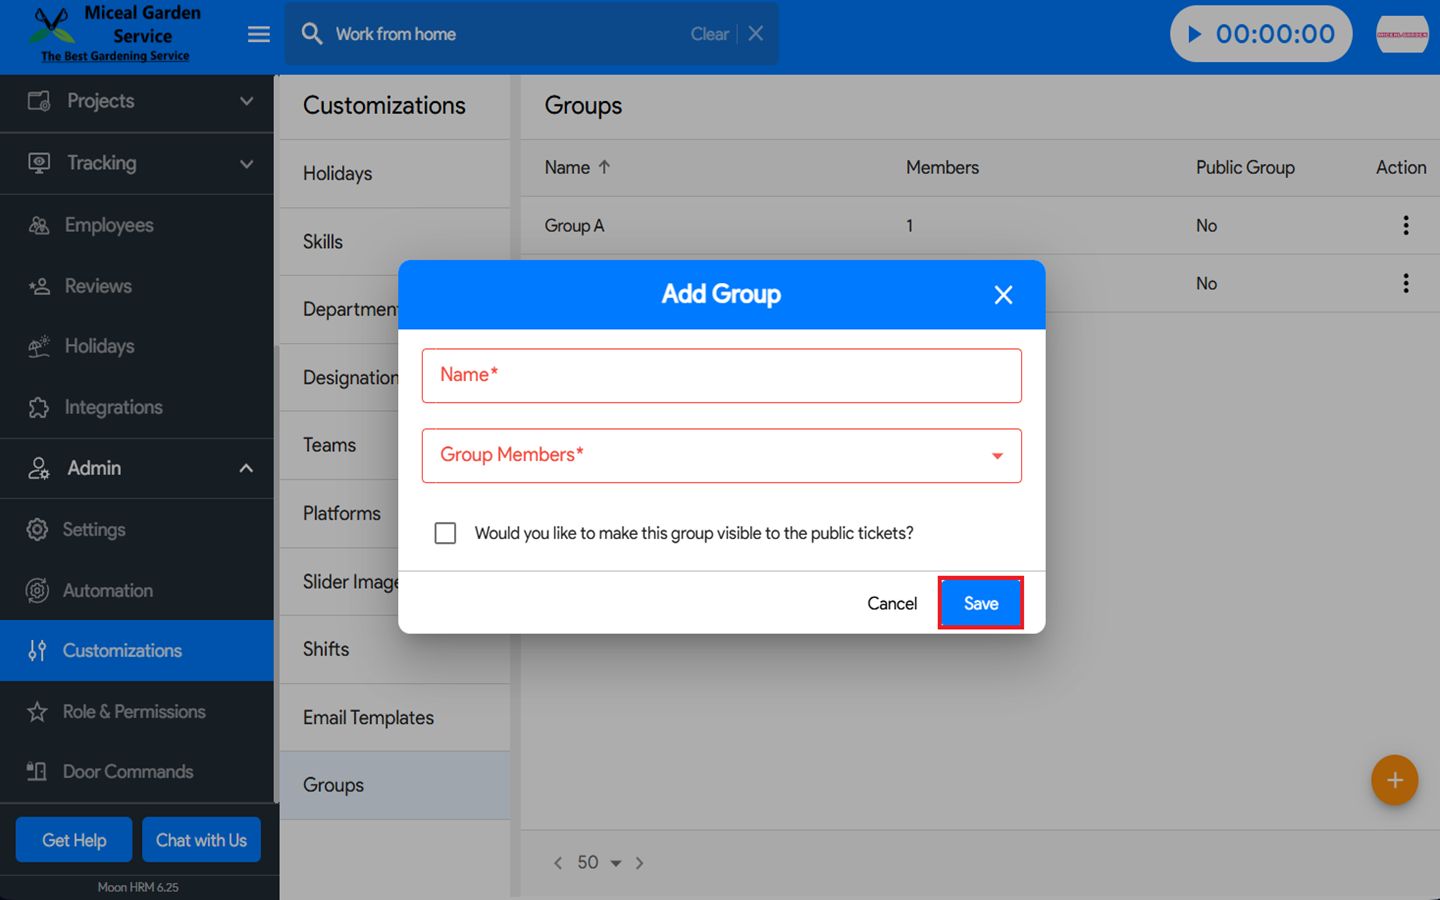Click the orange plus add button
Viewport: 1440px width, 900px height.
1394,780
